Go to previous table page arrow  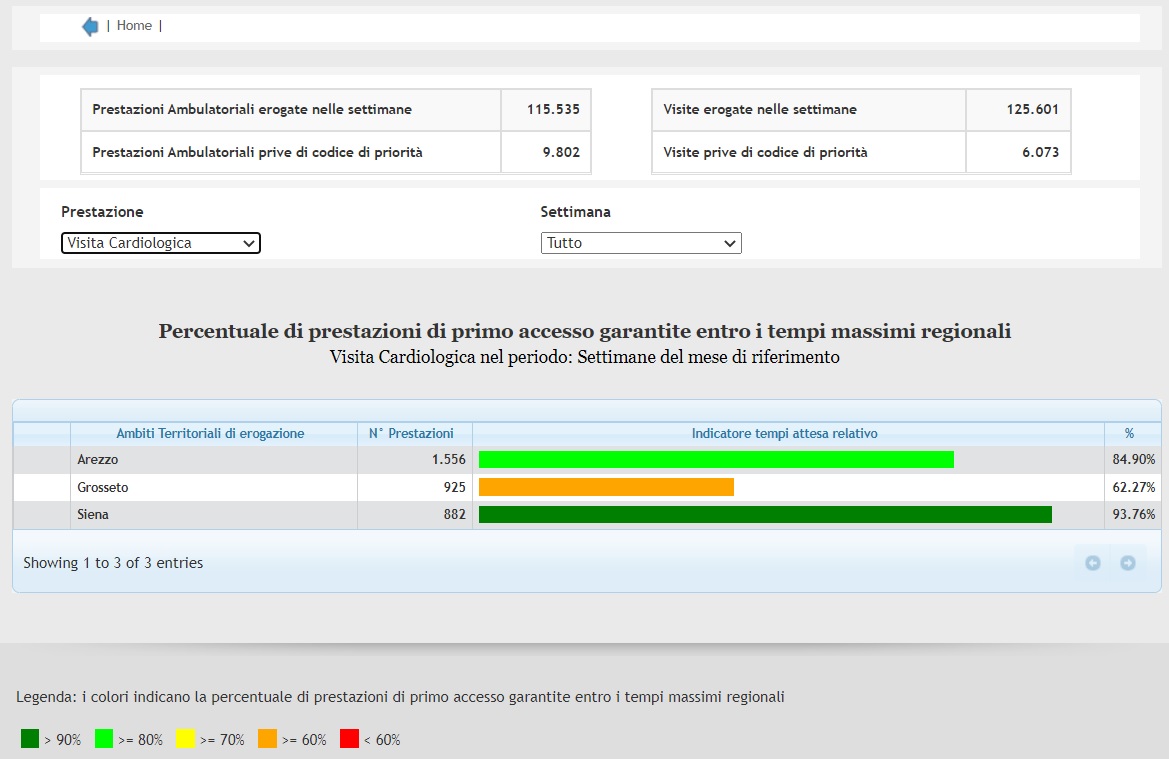pyautogui.click(x=1093, y=563)
